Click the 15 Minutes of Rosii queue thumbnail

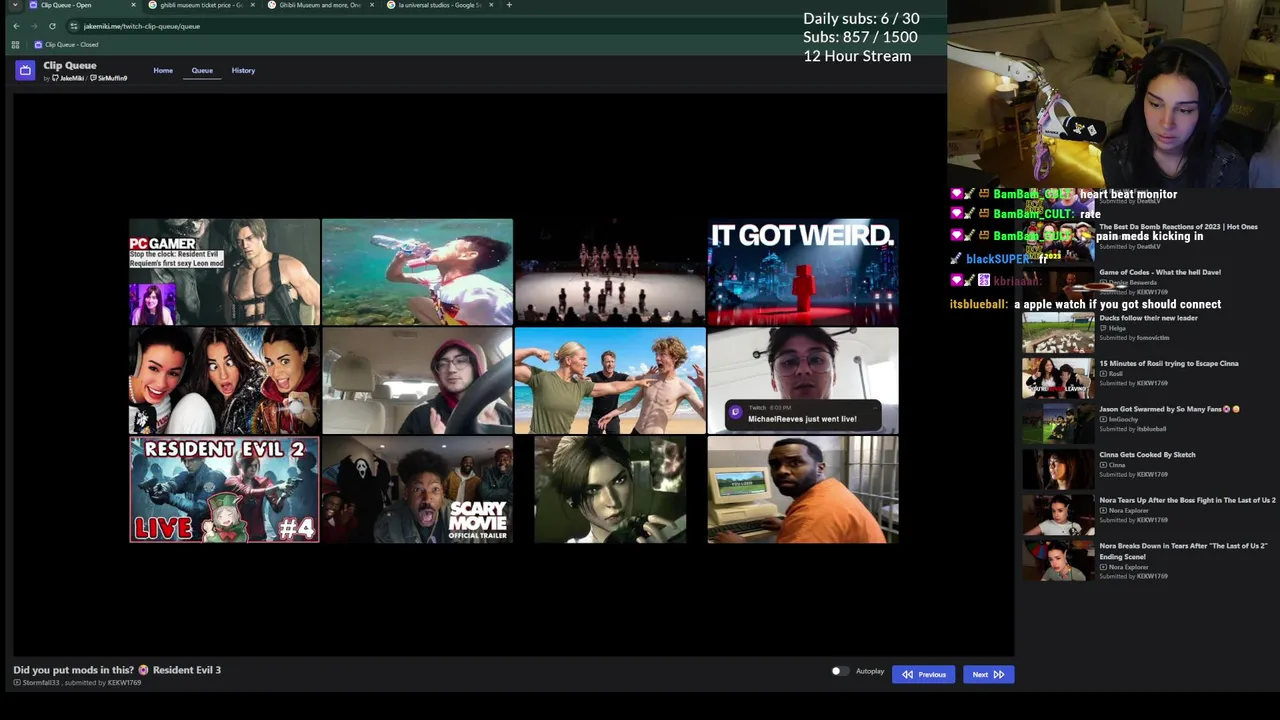point(1058,378)
